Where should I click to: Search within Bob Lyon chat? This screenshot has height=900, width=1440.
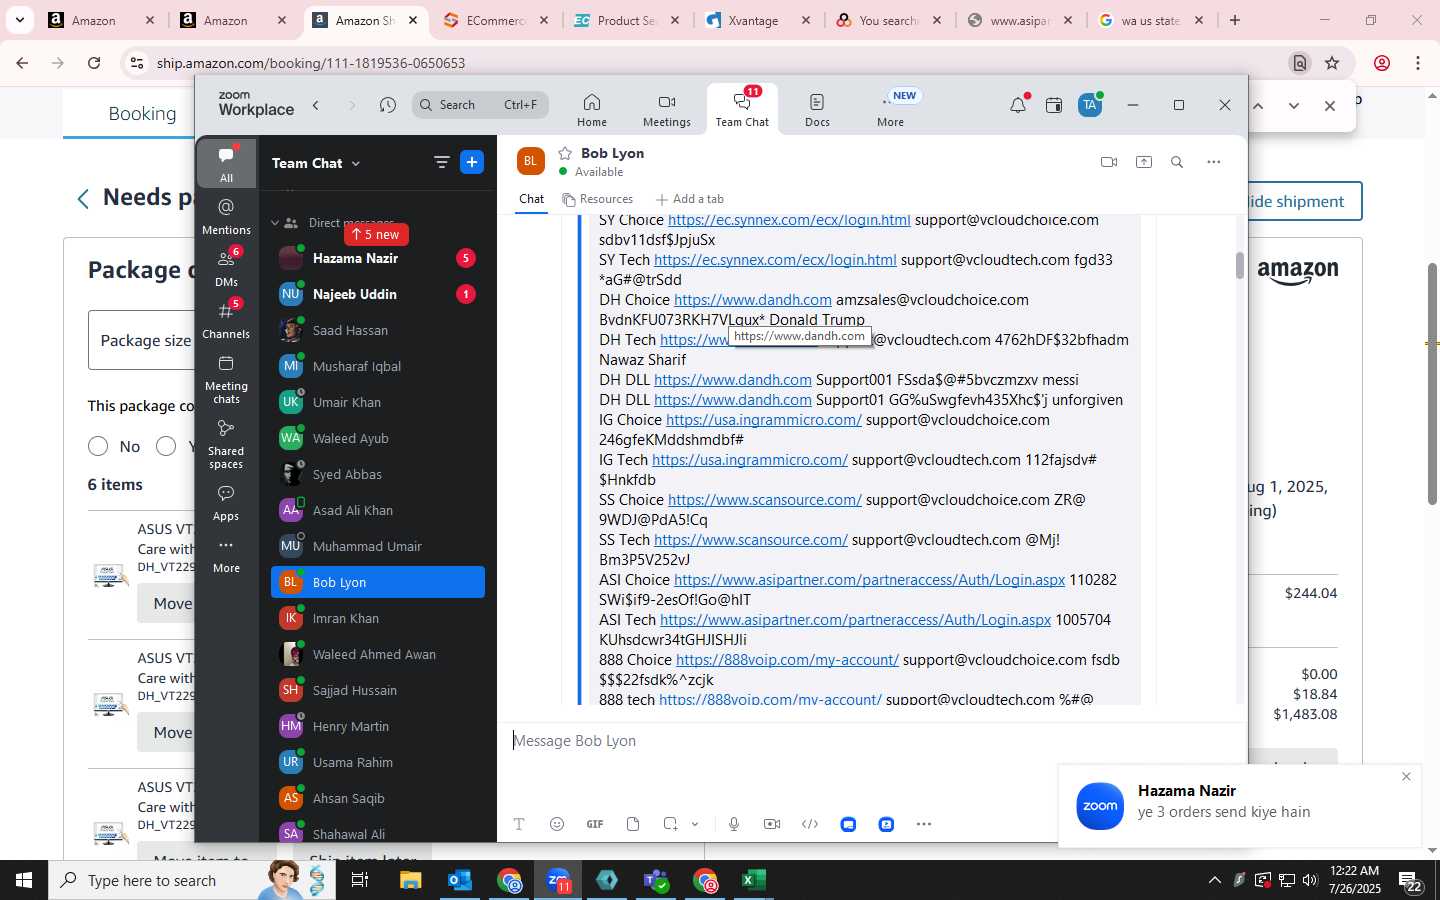[1177, 162]
